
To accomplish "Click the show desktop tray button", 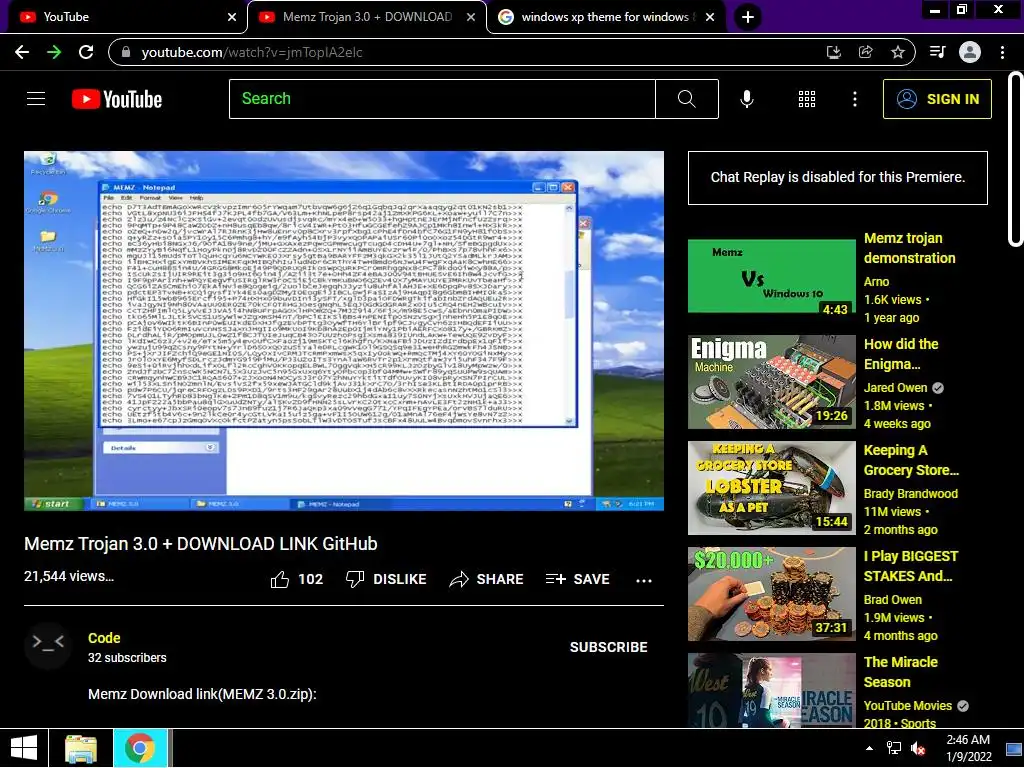I will pos(1014,748).
